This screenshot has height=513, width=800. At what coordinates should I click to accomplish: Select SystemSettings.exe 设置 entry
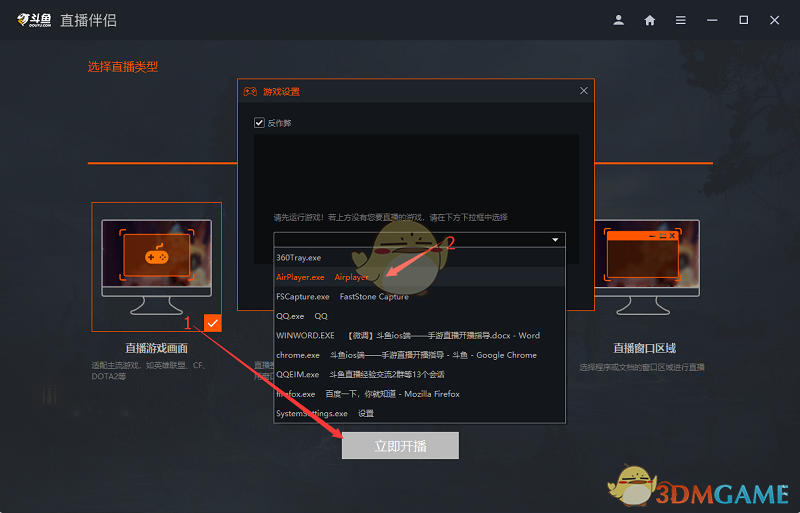coord(419,413)
